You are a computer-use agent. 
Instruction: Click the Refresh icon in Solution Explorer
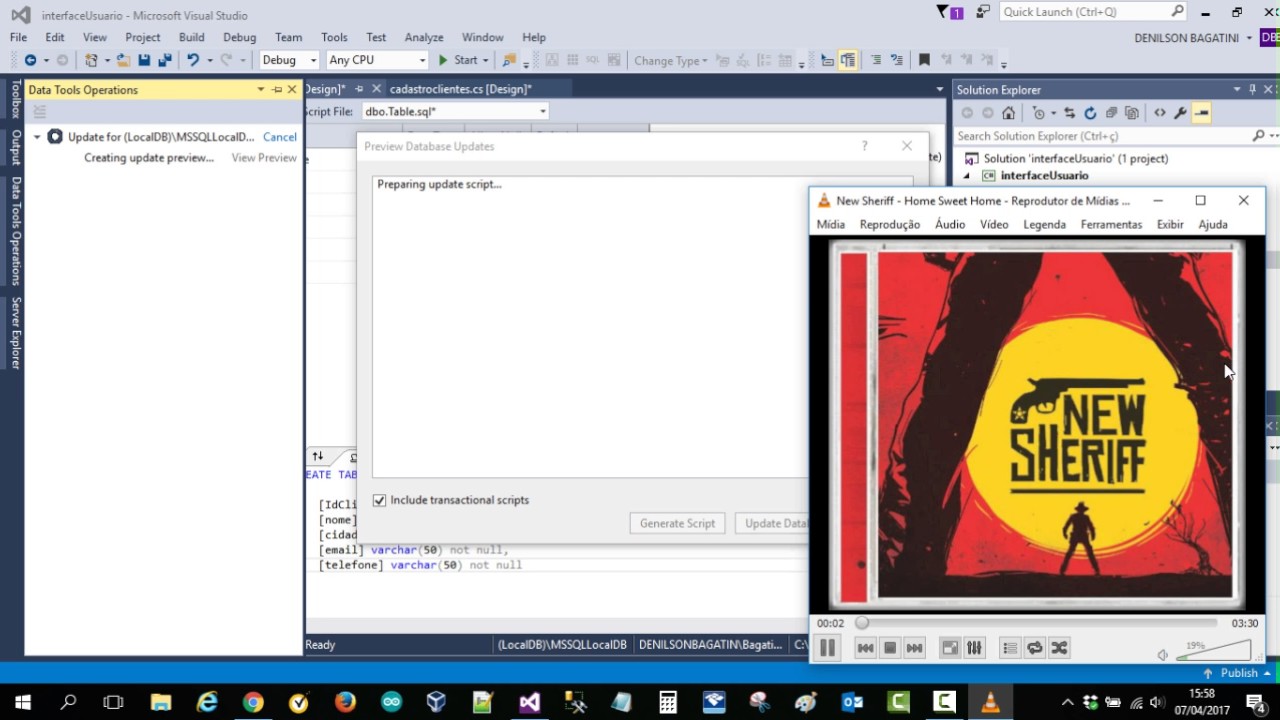(1090, 113)
